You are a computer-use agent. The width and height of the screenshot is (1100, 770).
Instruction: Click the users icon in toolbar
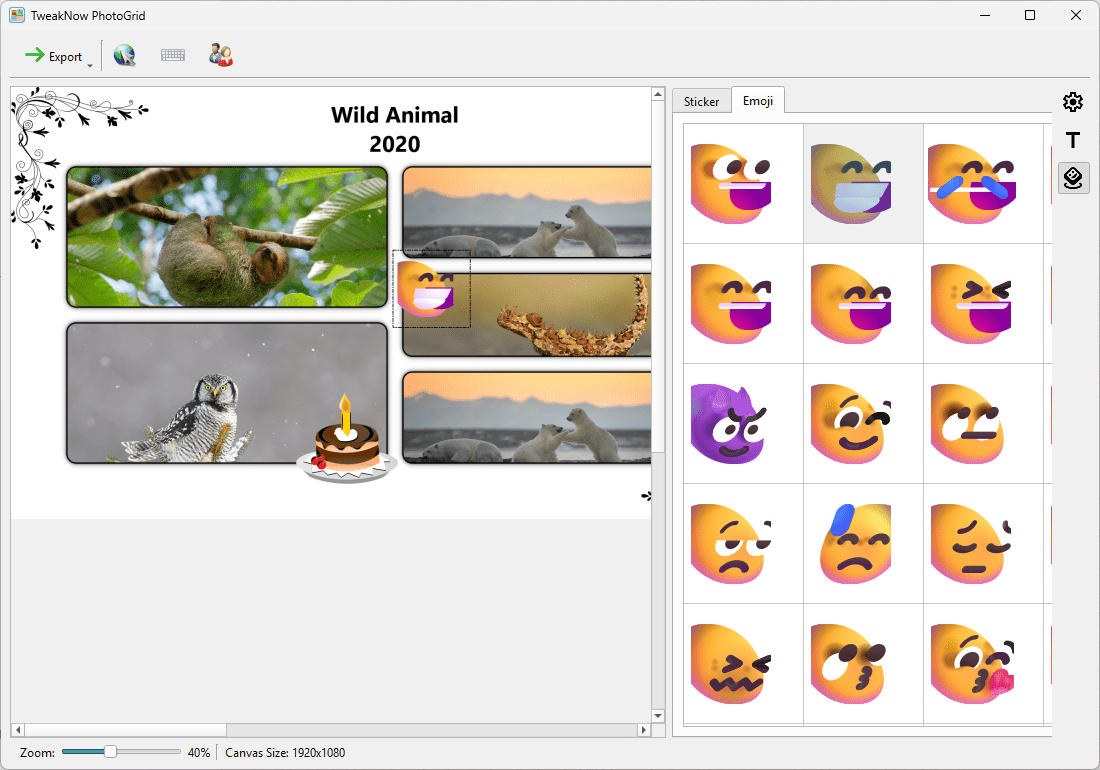tap(220, 55)
